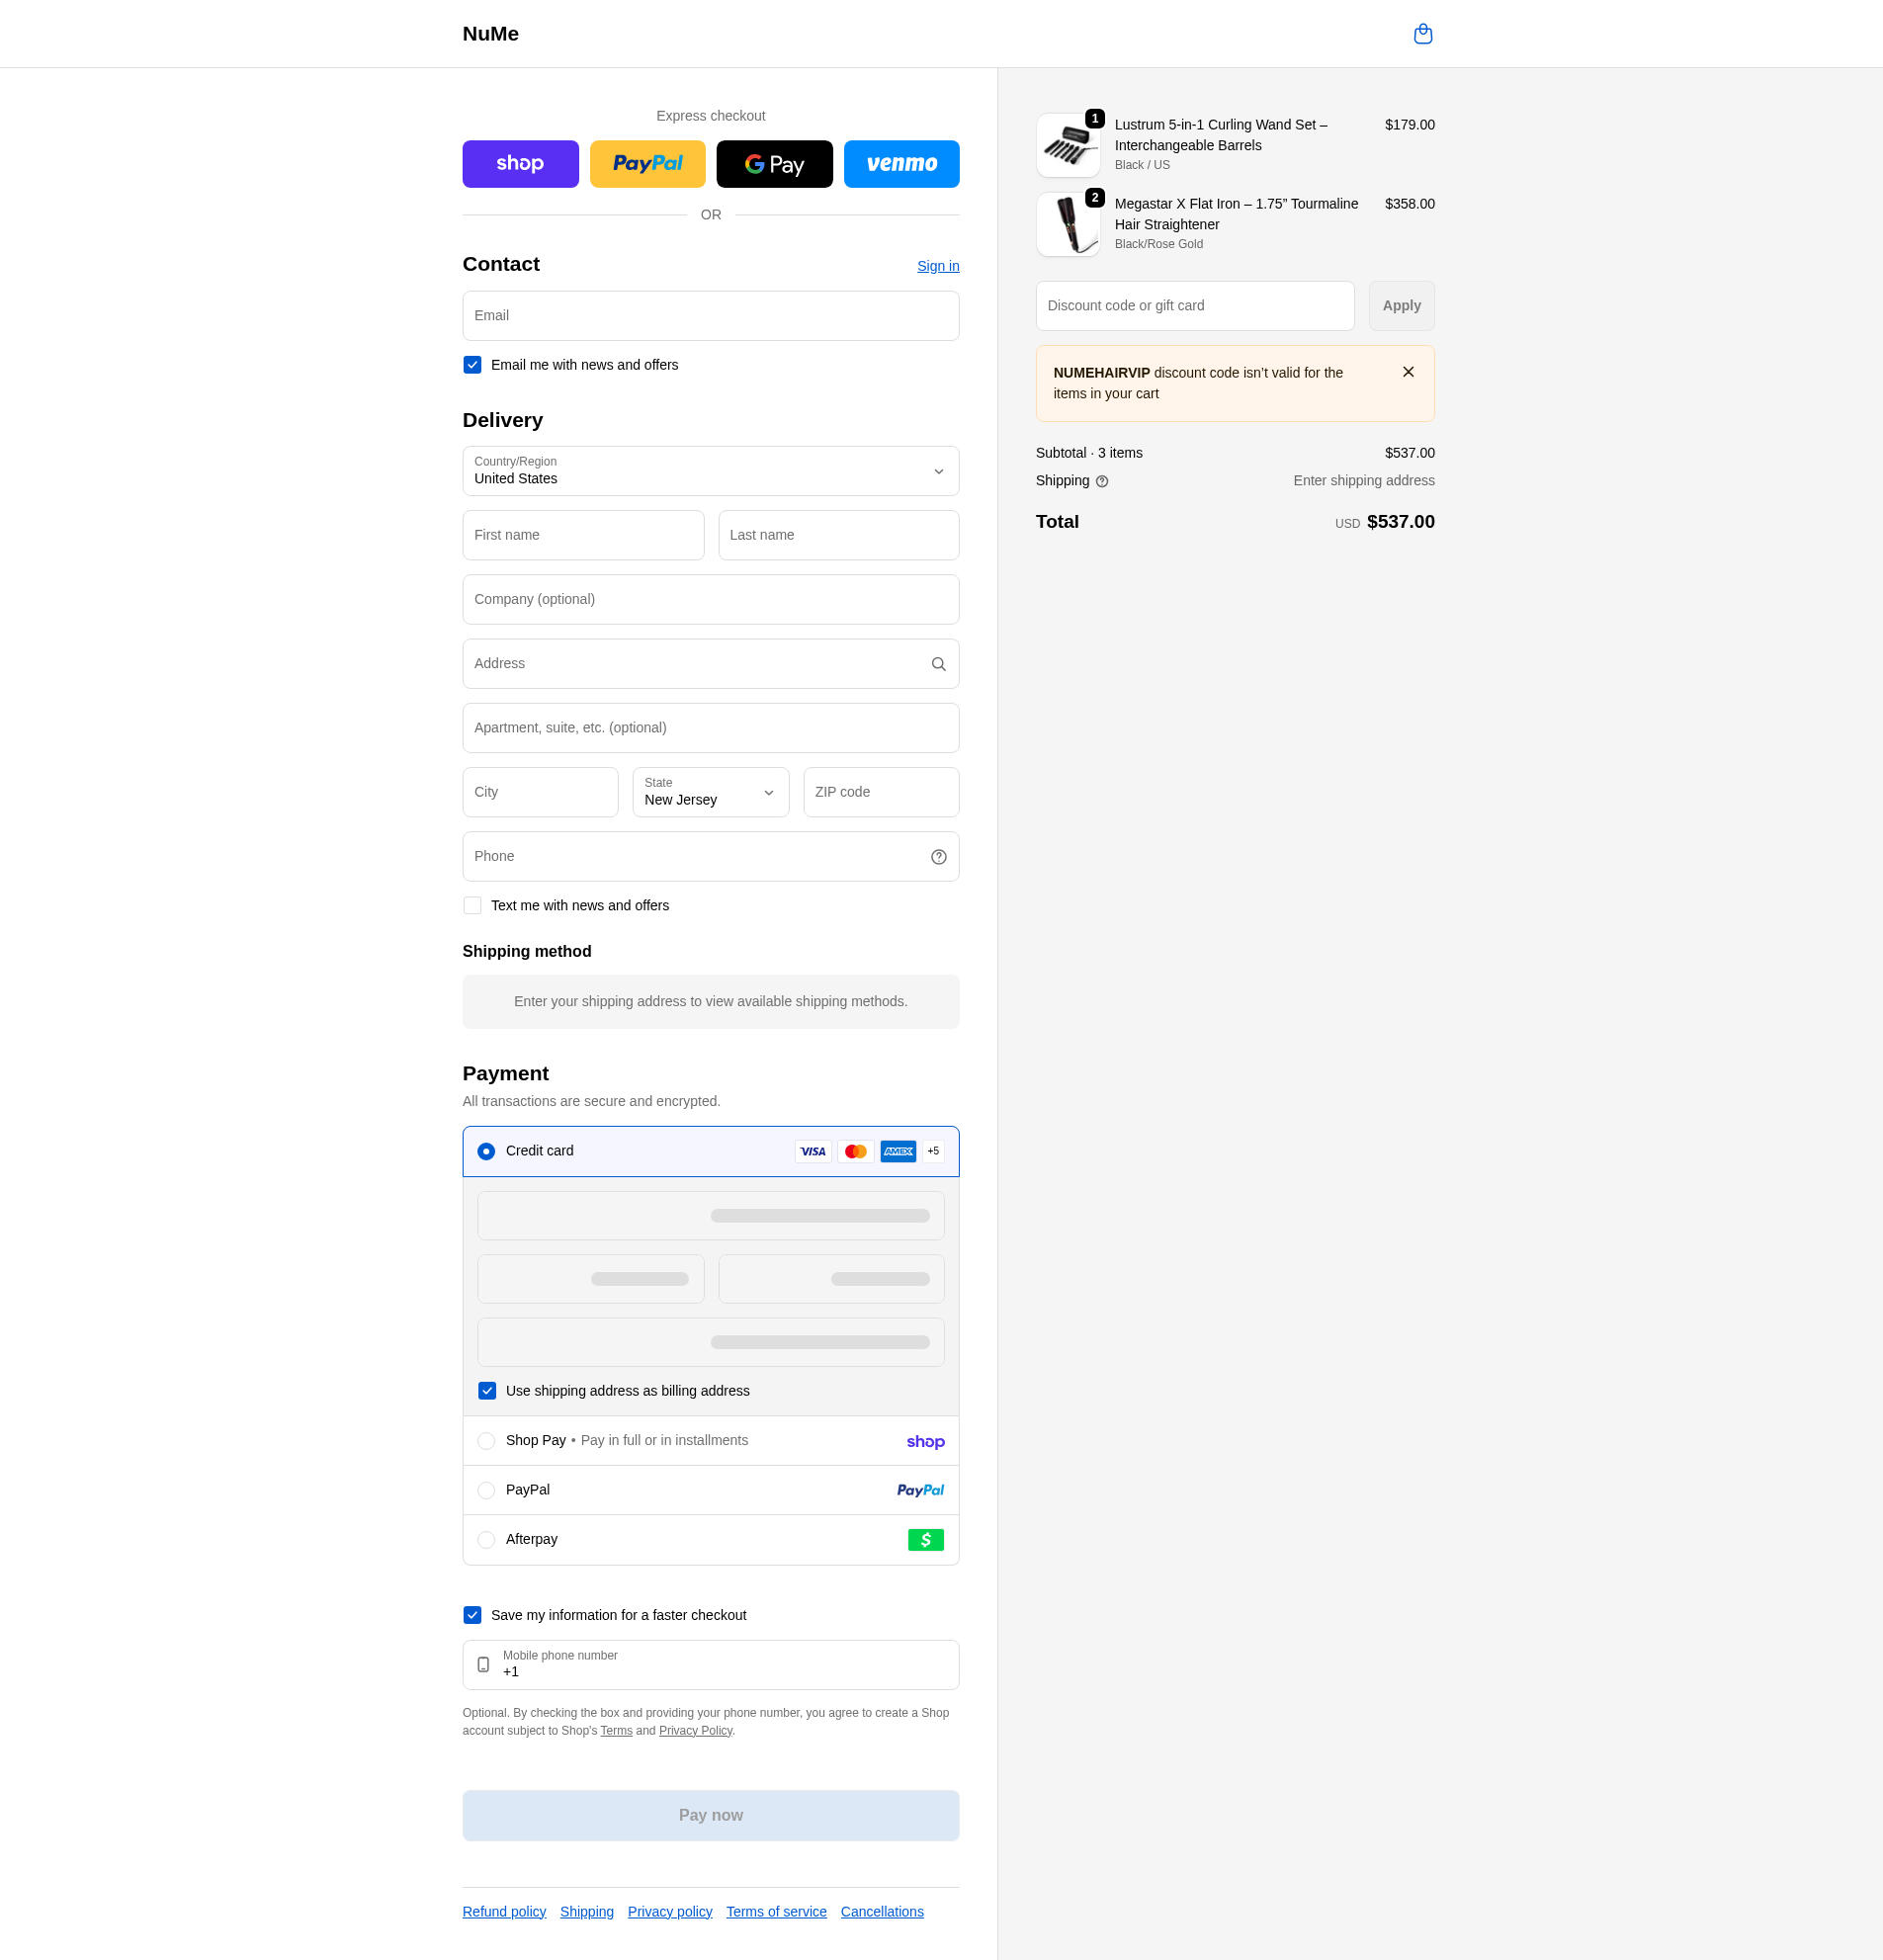Click the Venmo express checkout button
The image size is (1883, 1960).
coord(901,164)
